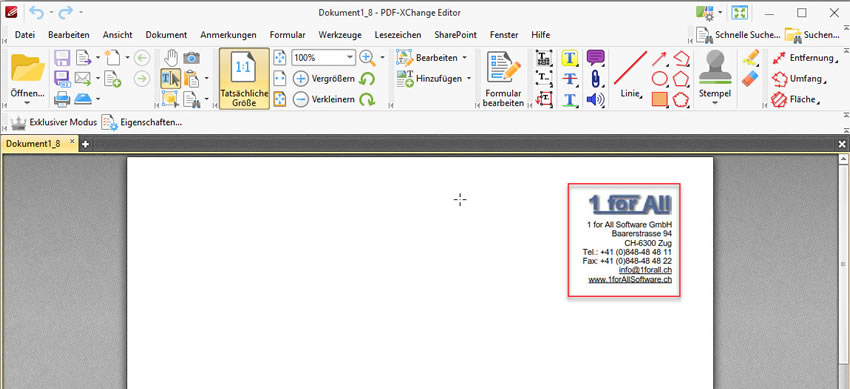850x389 pixels.
Task: Click the Save floppy disk icon
Action: point(62,58)
